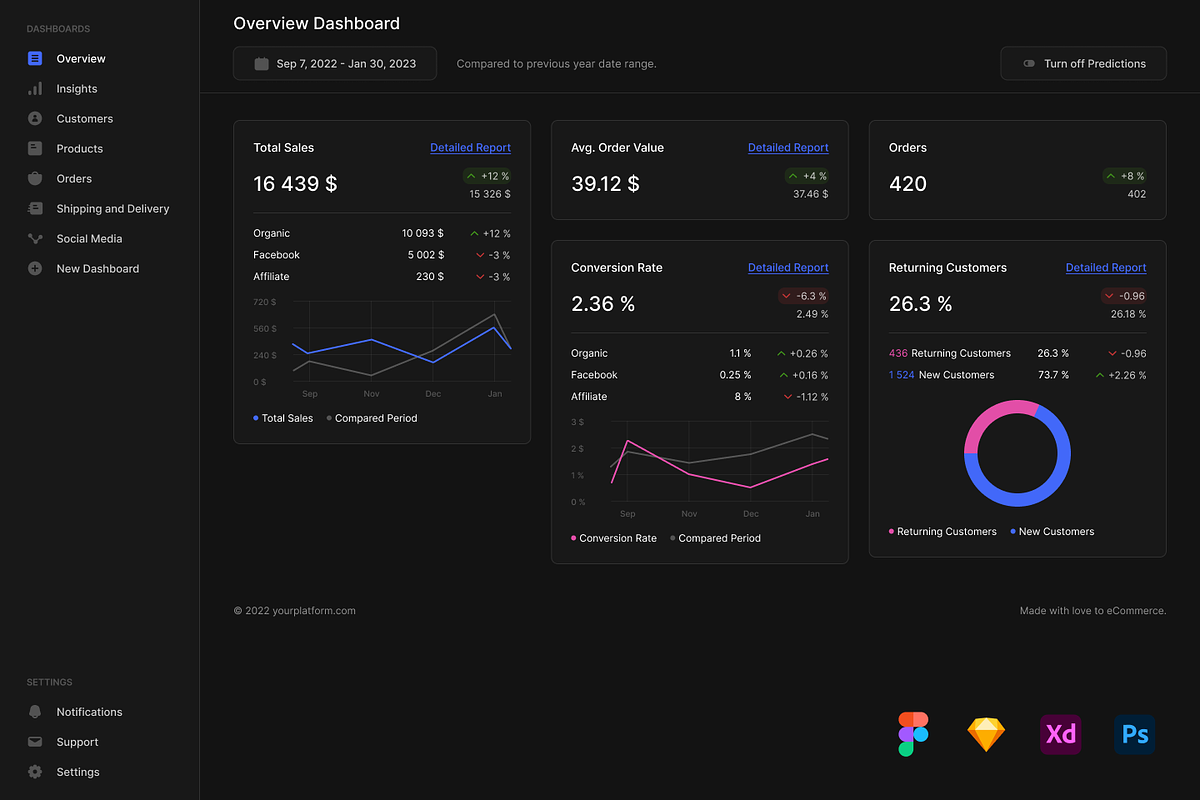1200x800 pixels.
Task: Click the 1 524 New Customers row
Action: pos(1018,375)
